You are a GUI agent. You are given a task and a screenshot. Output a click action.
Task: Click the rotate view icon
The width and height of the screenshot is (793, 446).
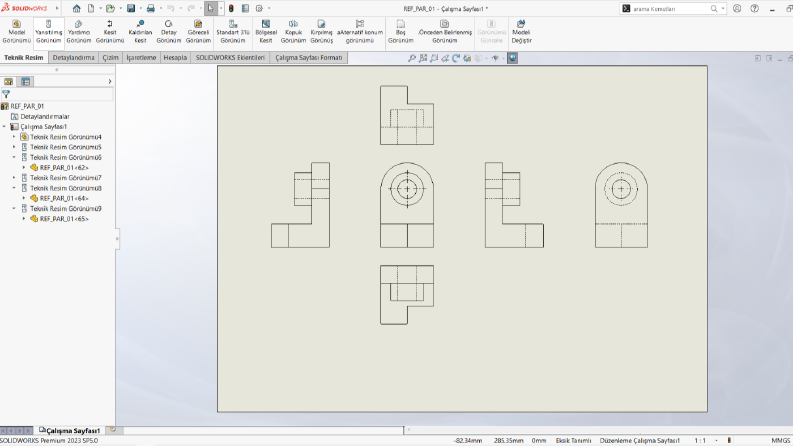click(x=456, y=58)
